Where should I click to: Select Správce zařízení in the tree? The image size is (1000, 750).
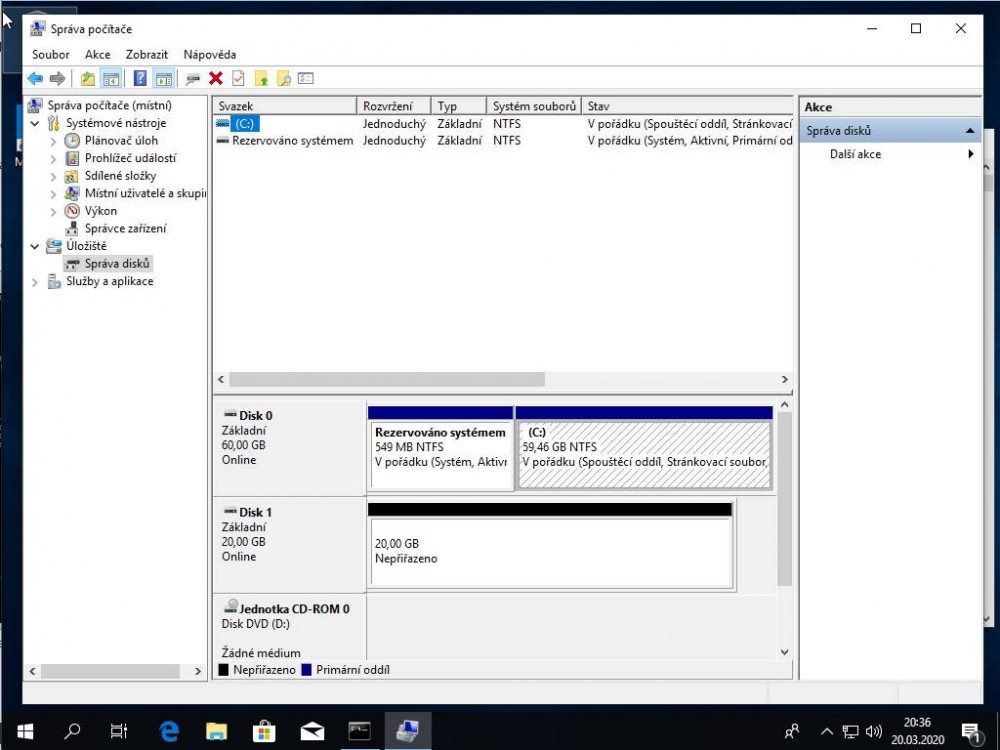pos(125,228)
